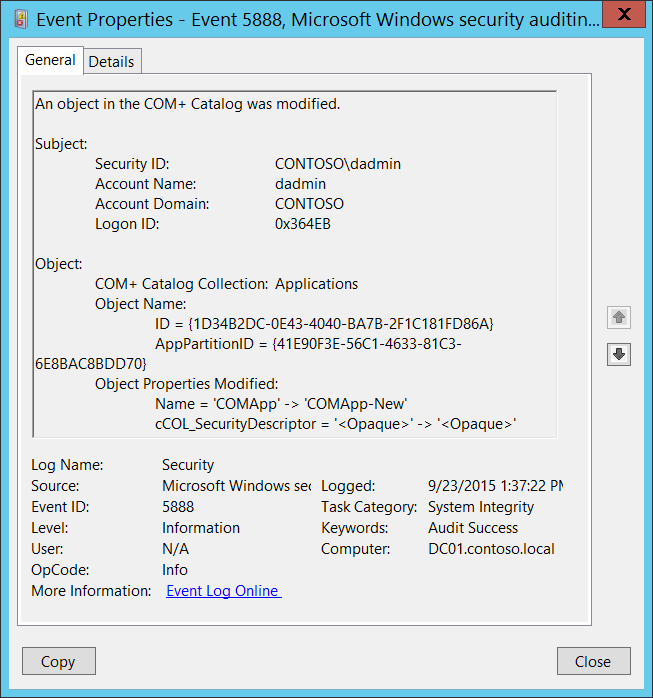
Task: Click the OpCode value 'Info'
Action: [175, 570]
